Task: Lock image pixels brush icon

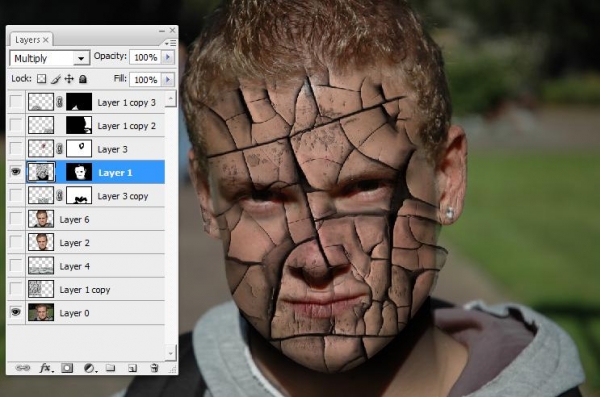Action: point(55,79)
